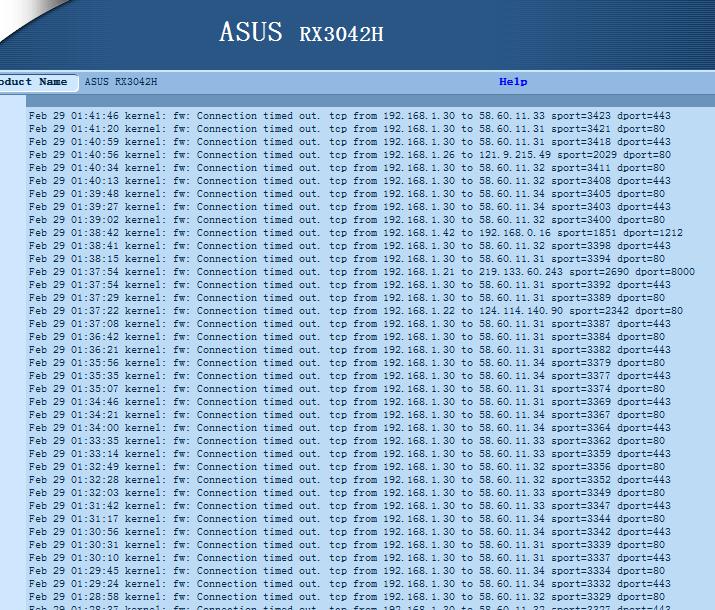Select the log entry at 01:39:48
Viewport: 715px width, 610px height.
347,194
